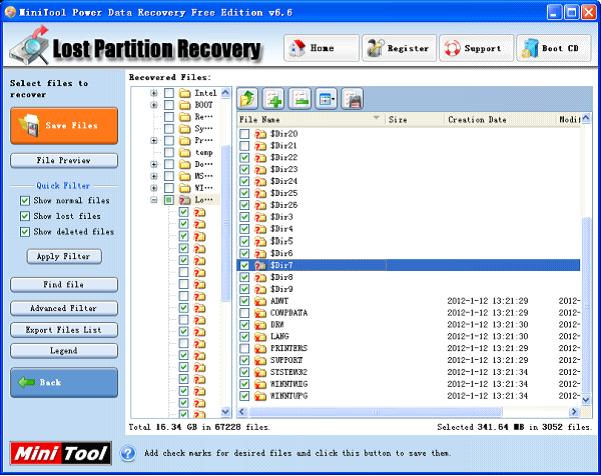The image size is (601, 476).
Task: Open the Home tab button
Action: [x=321, y=48]
